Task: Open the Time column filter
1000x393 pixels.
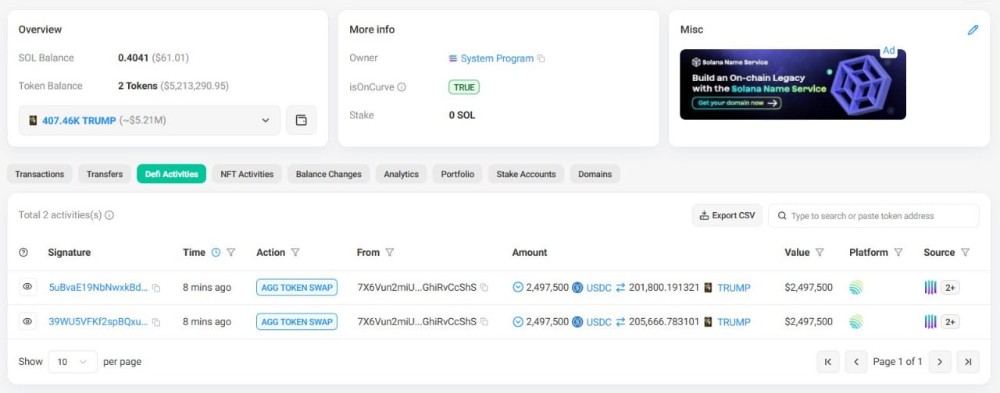Action: click(231, 253)
